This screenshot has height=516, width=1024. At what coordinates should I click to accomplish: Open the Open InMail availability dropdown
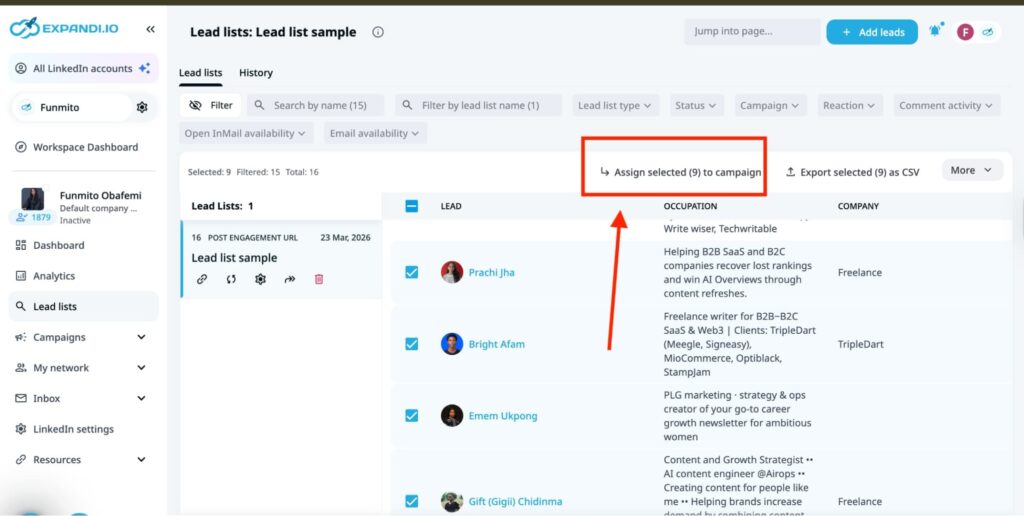[x=246, y=133]
